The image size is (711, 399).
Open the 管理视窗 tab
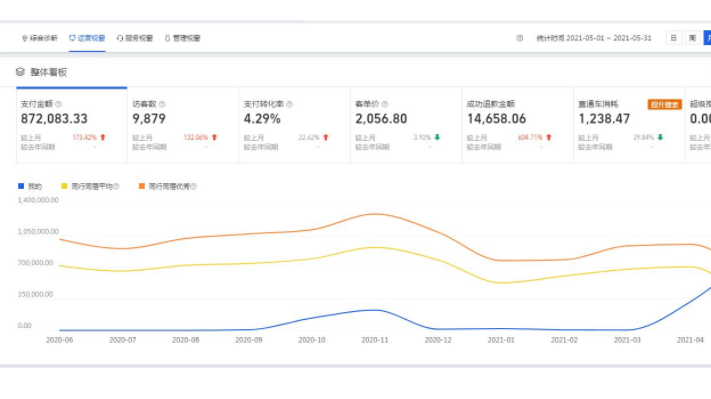tap(182, 38)
